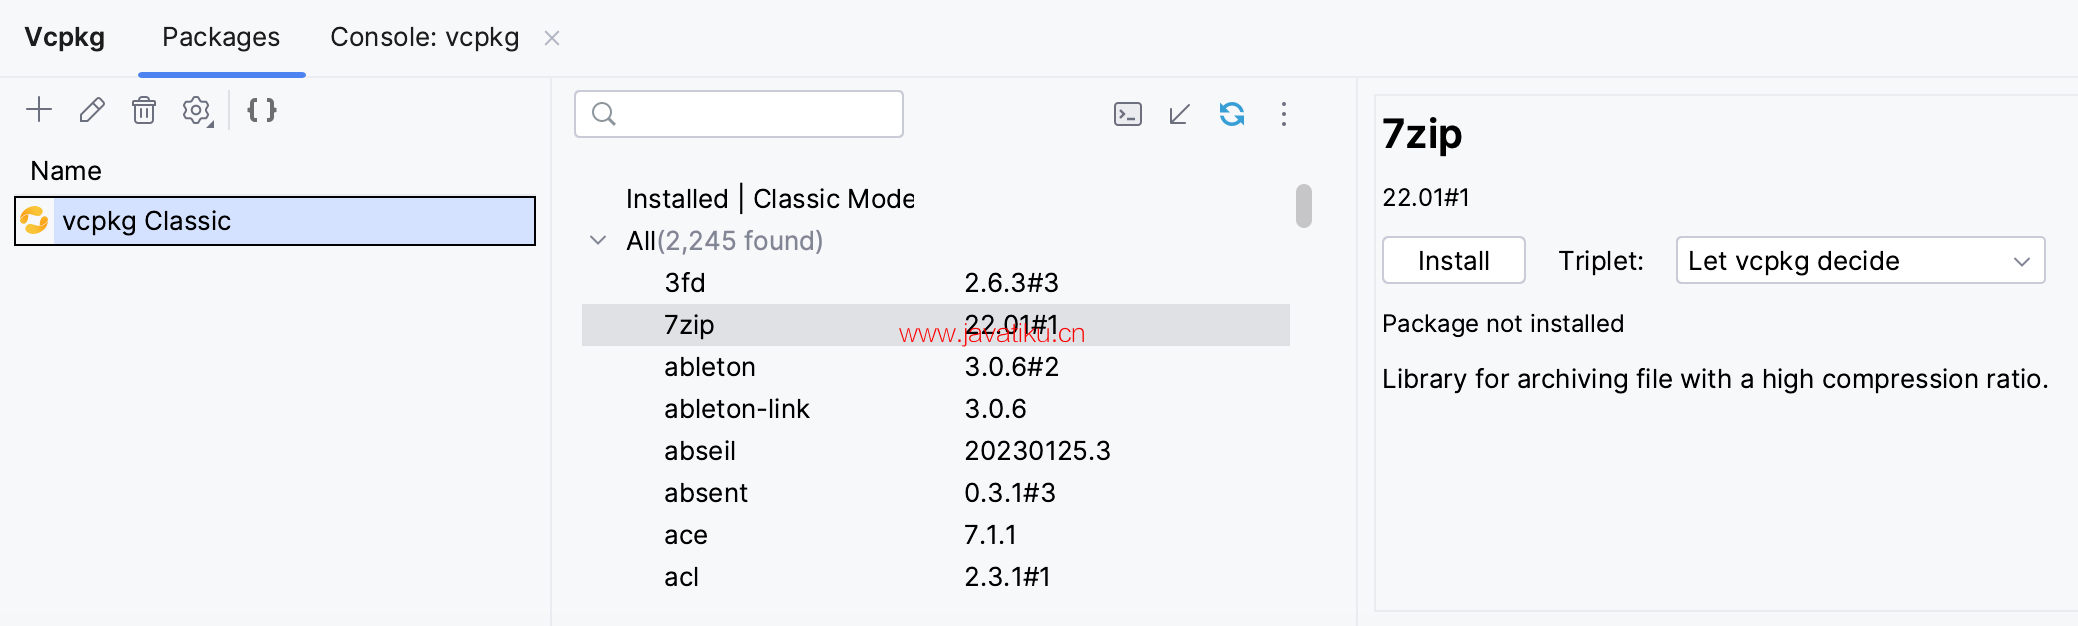Open the Triplet dropdown Let vcpkg decide
Screen dimensions: 2078x626
[x=1860, y=261]
